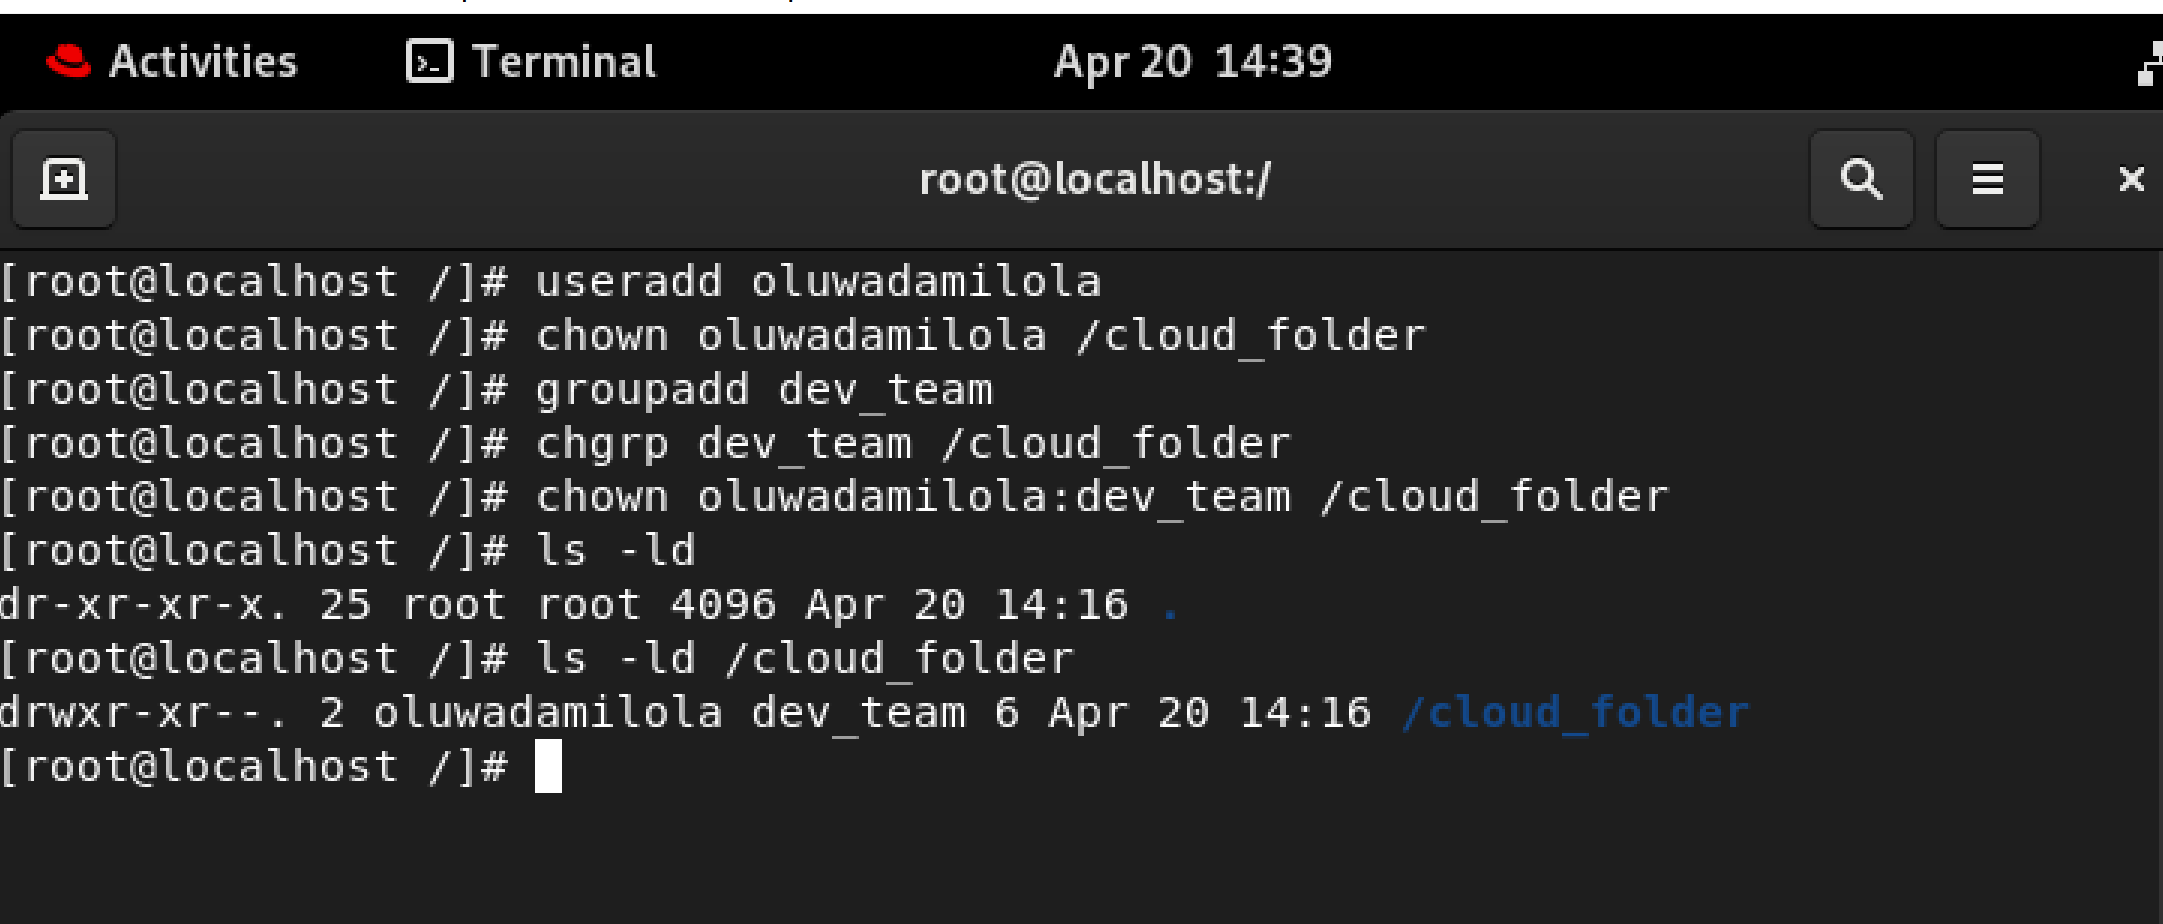The width and height of the screenshot is (2163, 924).
Task: Click the drwxr-xr-- permissions output text
Action: pos(143,713)
